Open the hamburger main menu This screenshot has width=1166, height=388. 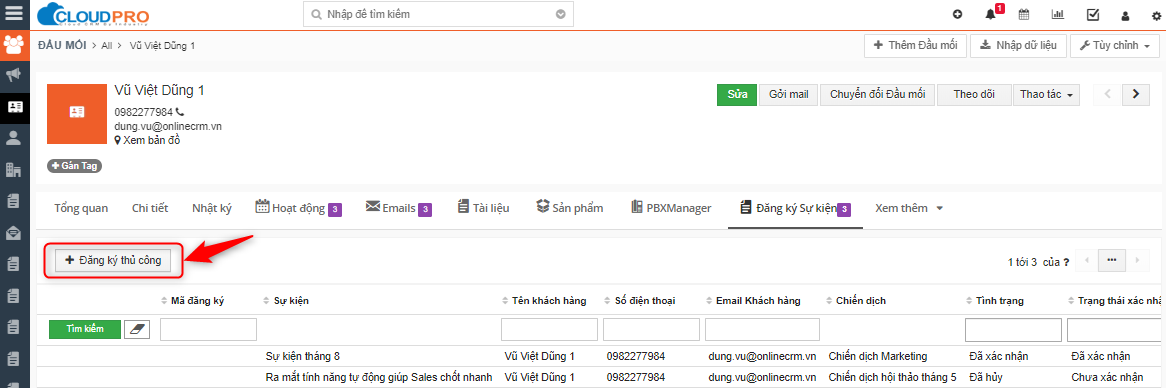[x=13, y=14]
